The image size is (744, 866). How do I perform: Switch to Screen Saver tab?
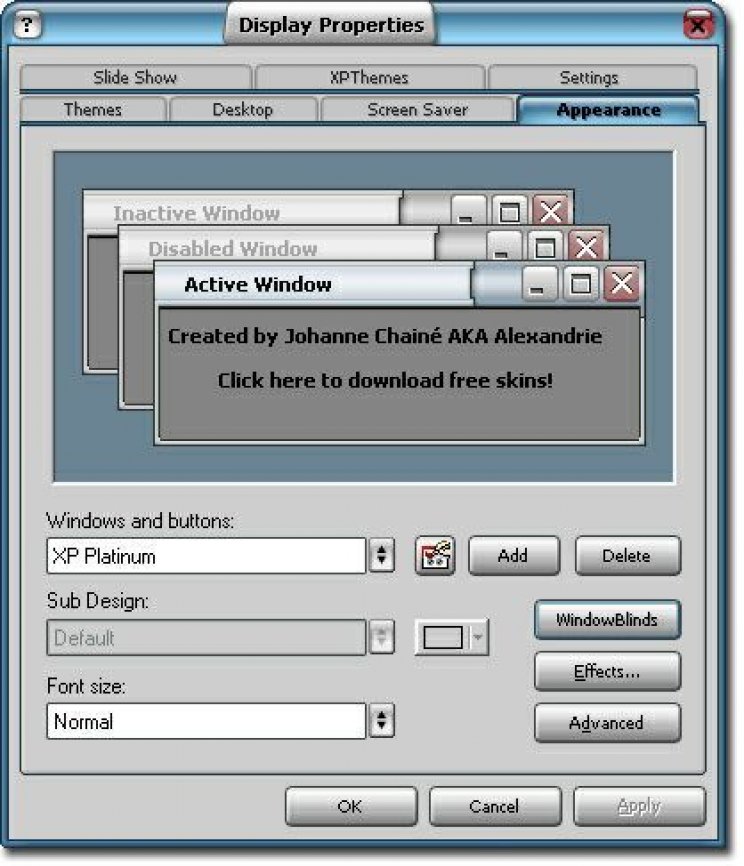point(418,109)
